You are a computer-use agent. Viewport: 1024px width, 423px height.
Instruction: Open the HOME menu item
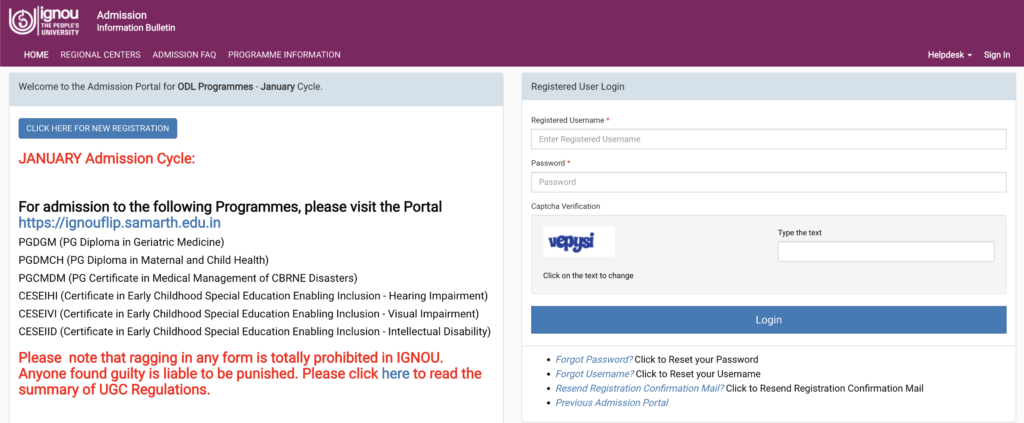pos(36,55)
